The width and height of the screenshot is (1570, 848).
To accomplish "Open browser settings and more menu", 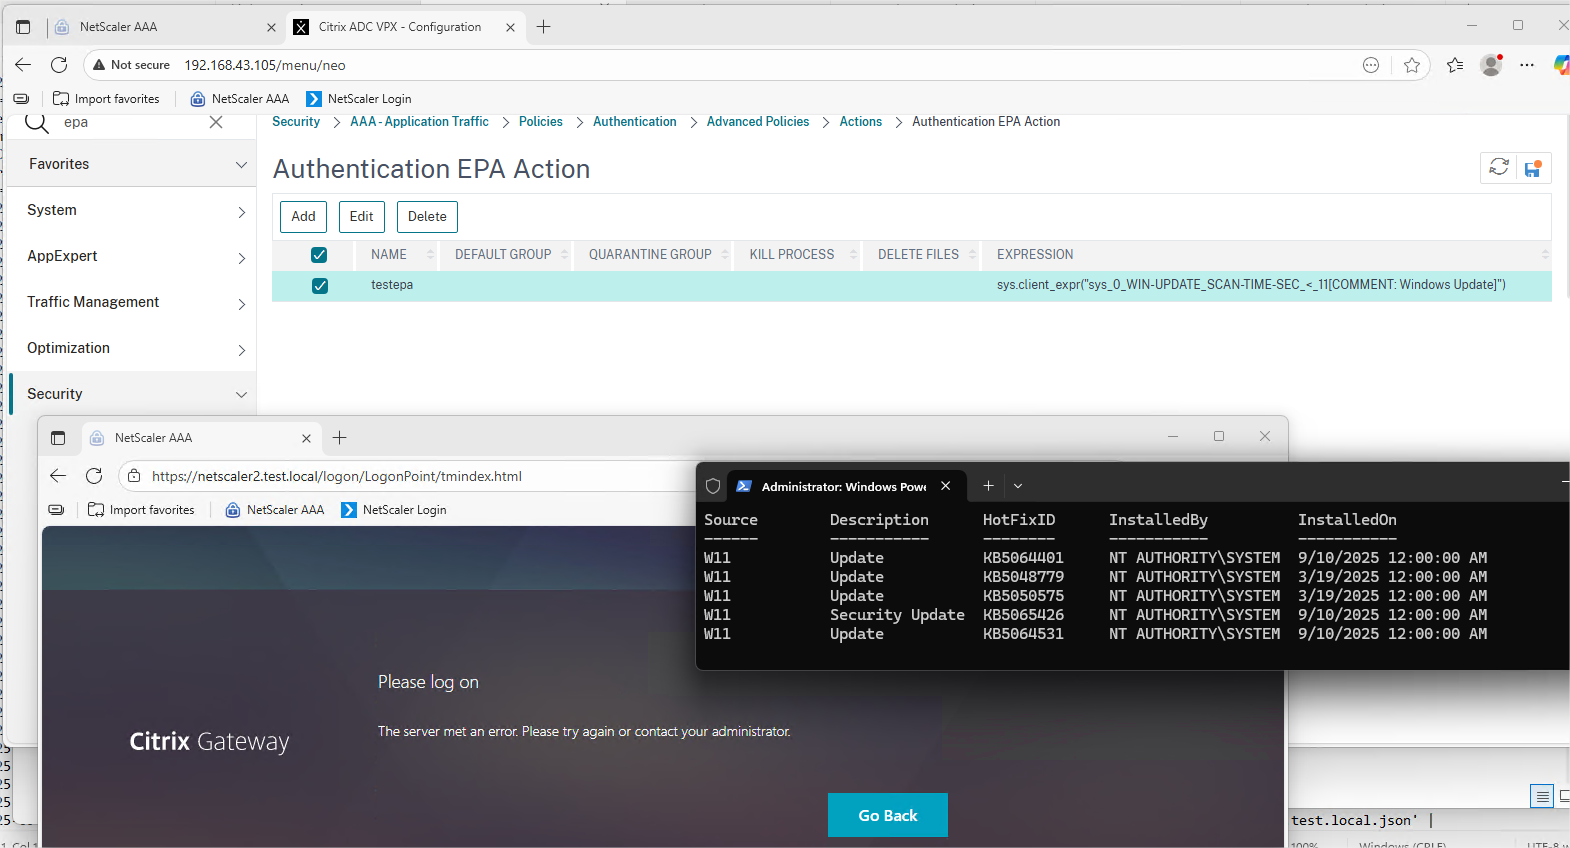I will click(x=1526, y=65).
